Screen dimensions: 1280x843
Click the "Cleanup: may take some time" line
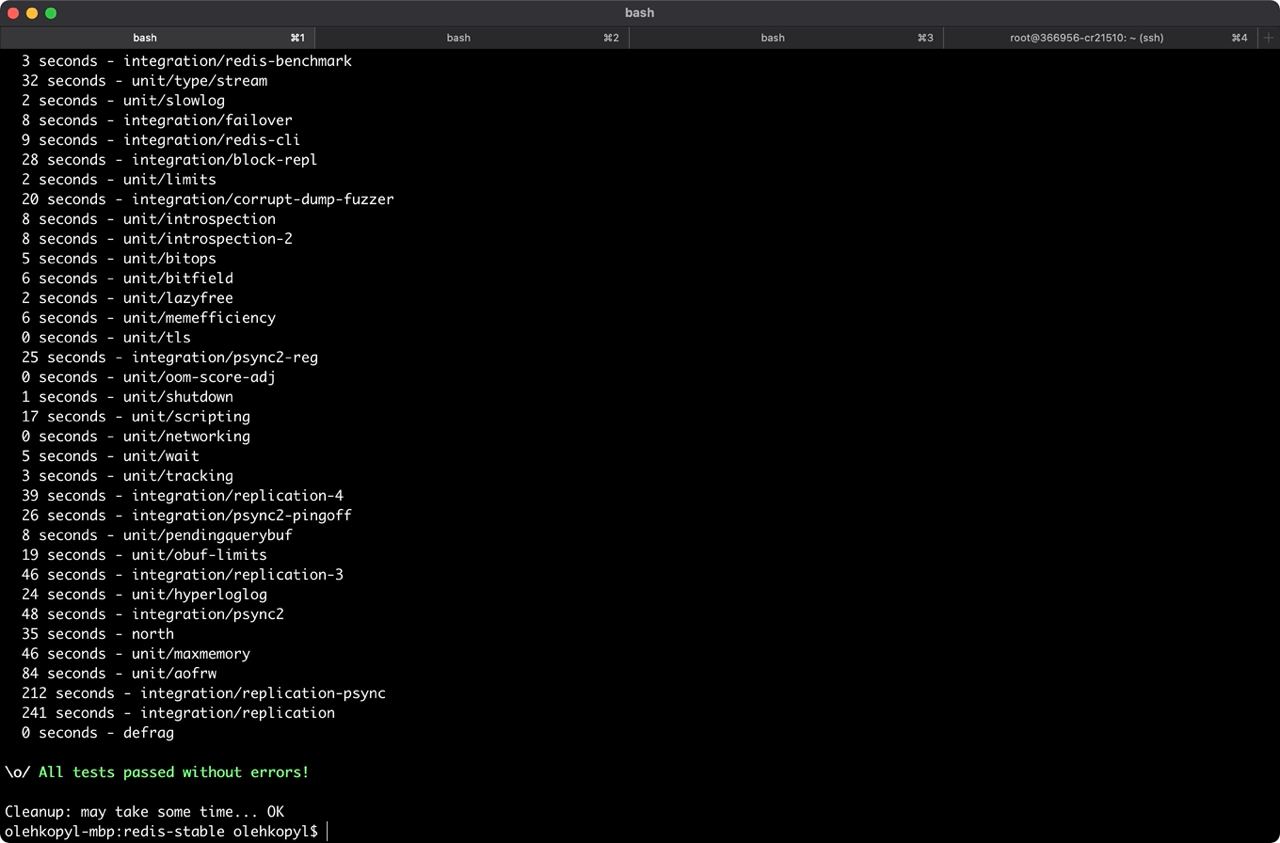click(x=145, y=812)
